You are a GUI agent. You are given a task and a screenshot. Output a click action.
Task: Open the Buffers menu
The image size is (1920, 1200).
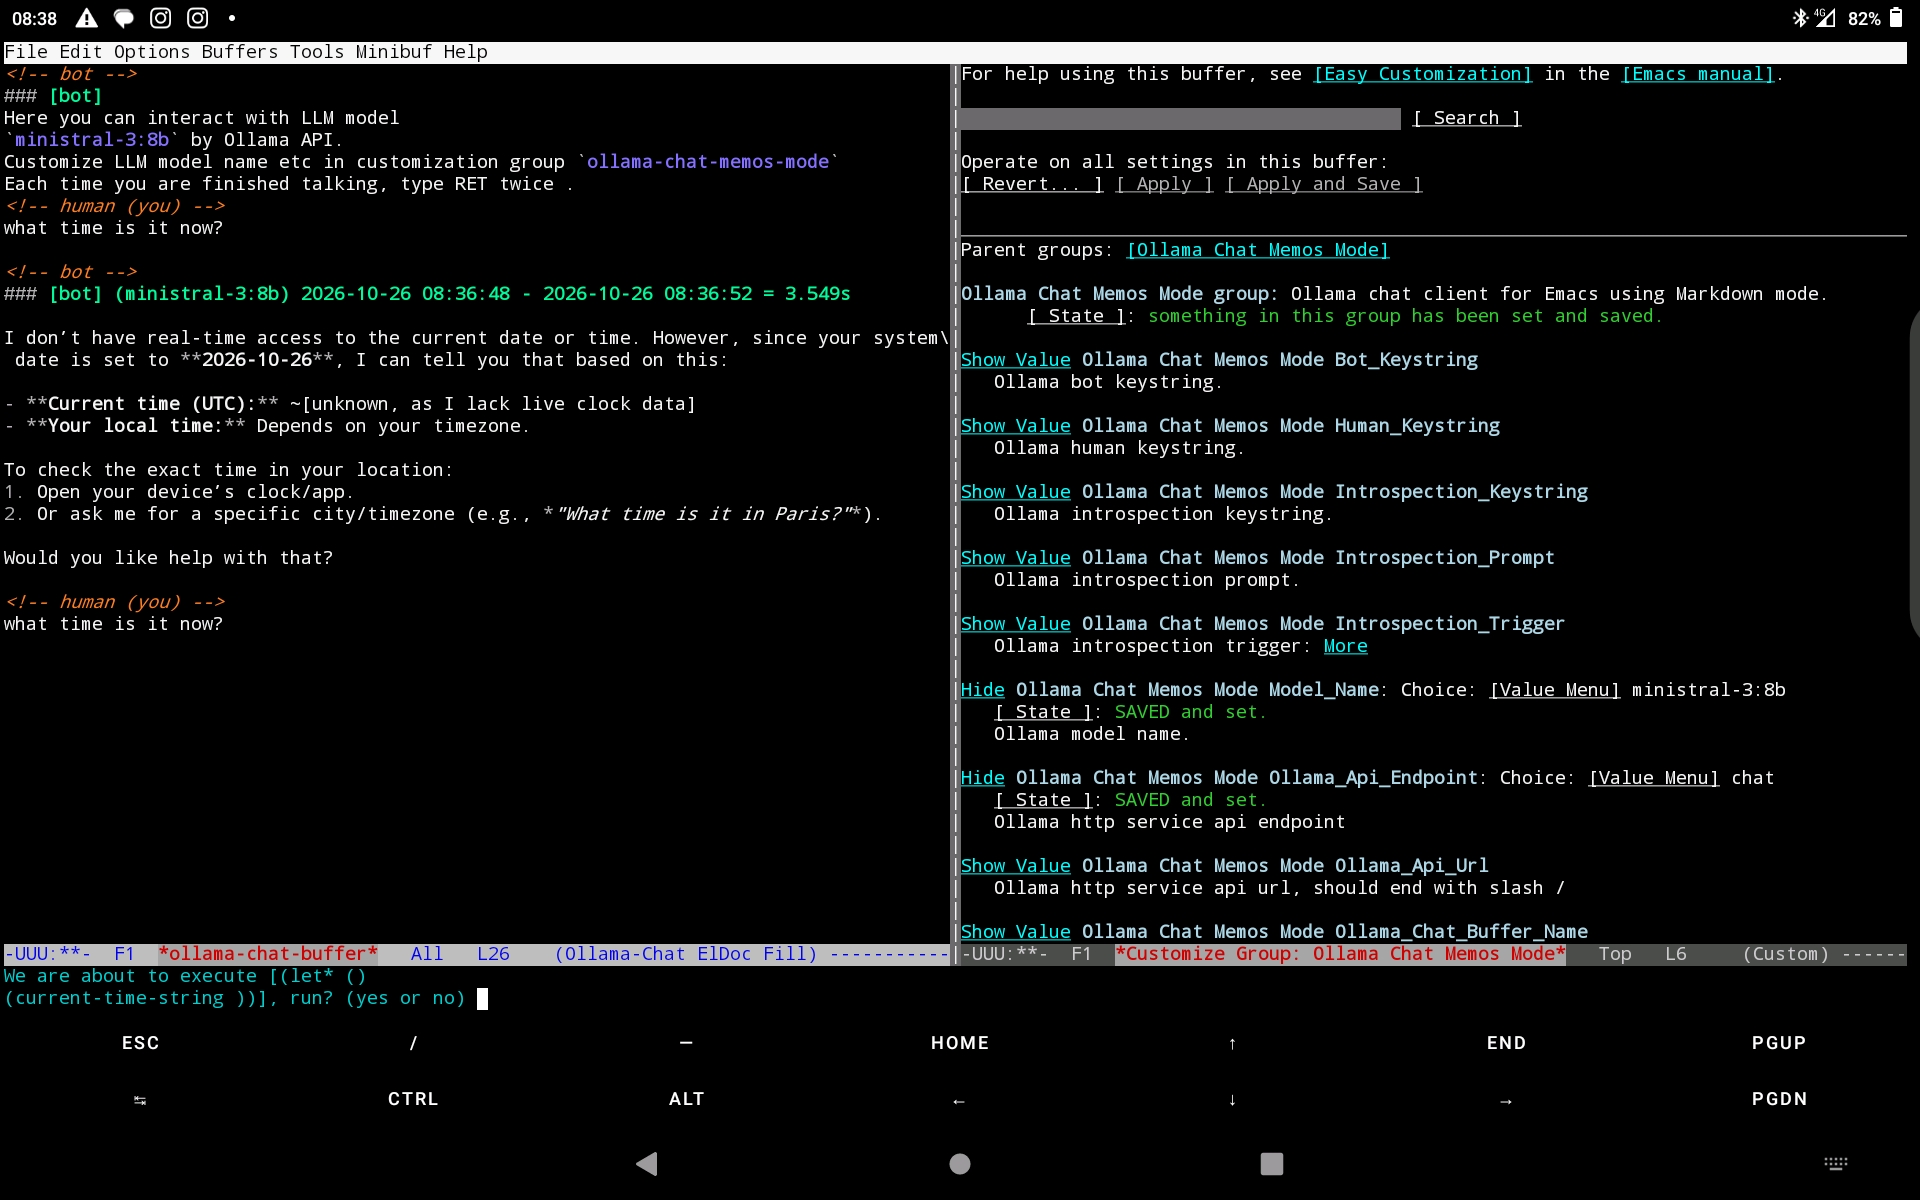[x=240, y=52]
